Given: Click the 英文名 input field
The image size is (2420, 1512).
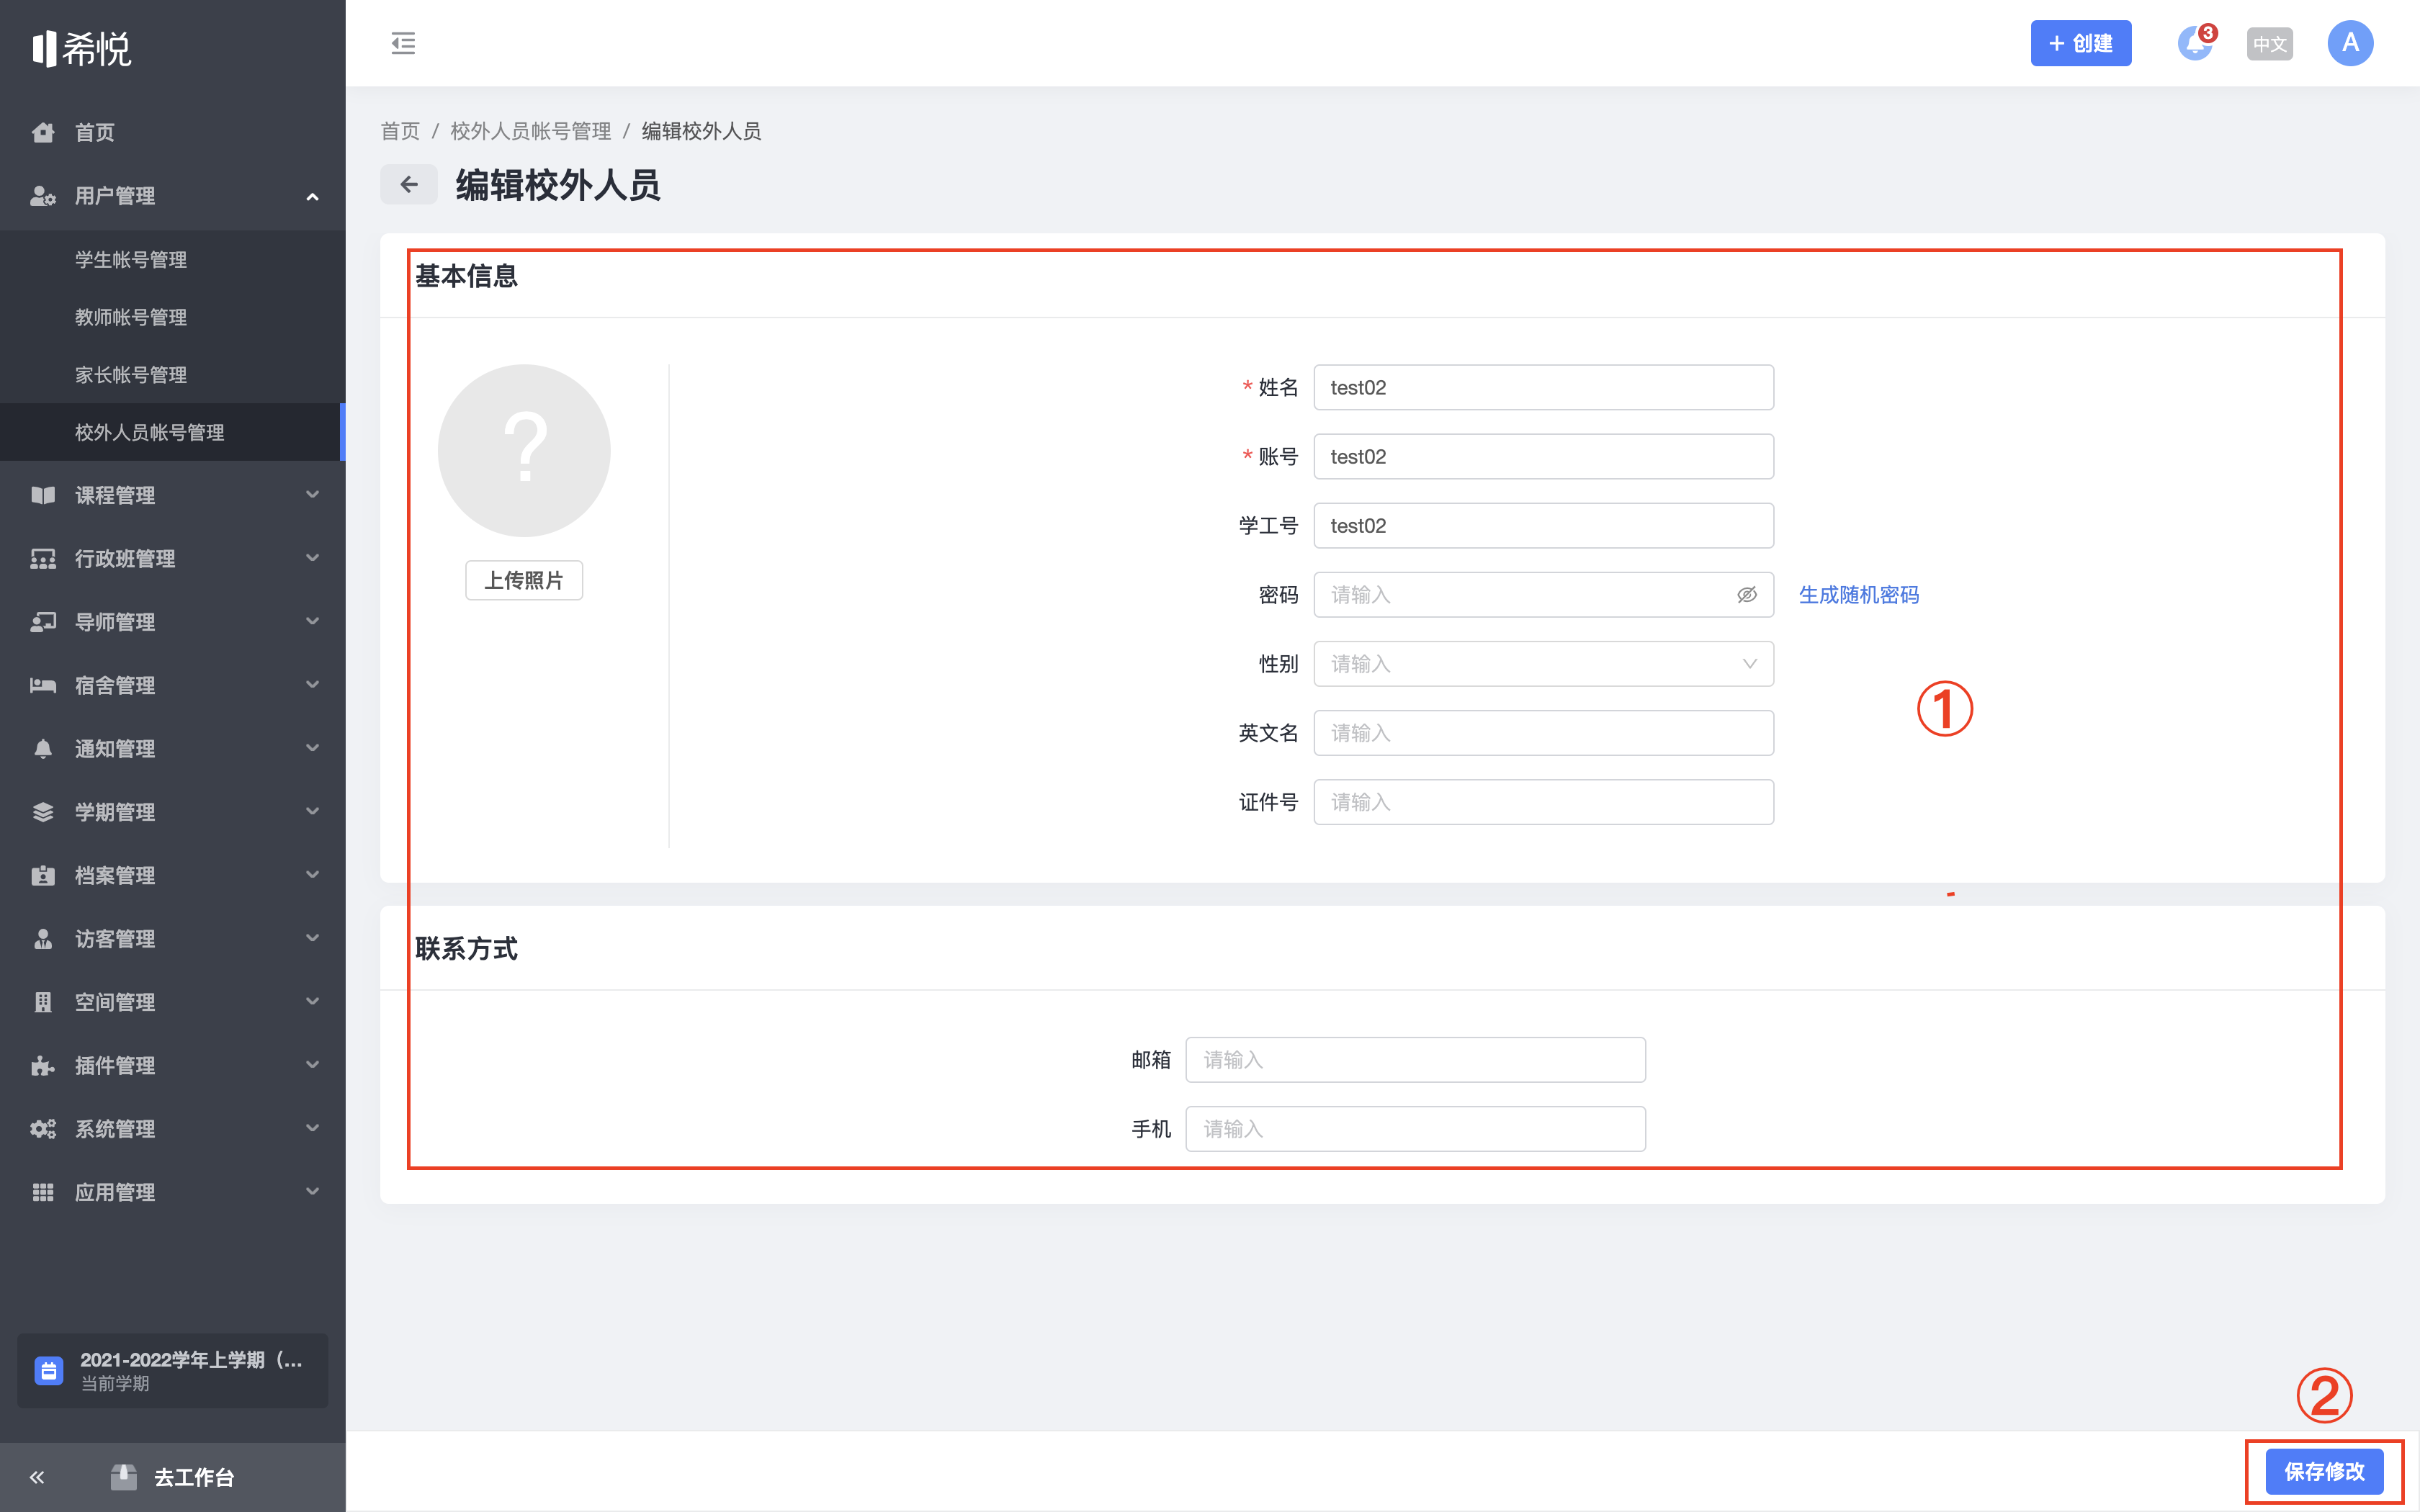Looking at the screenshot, I should (1543, 733).
